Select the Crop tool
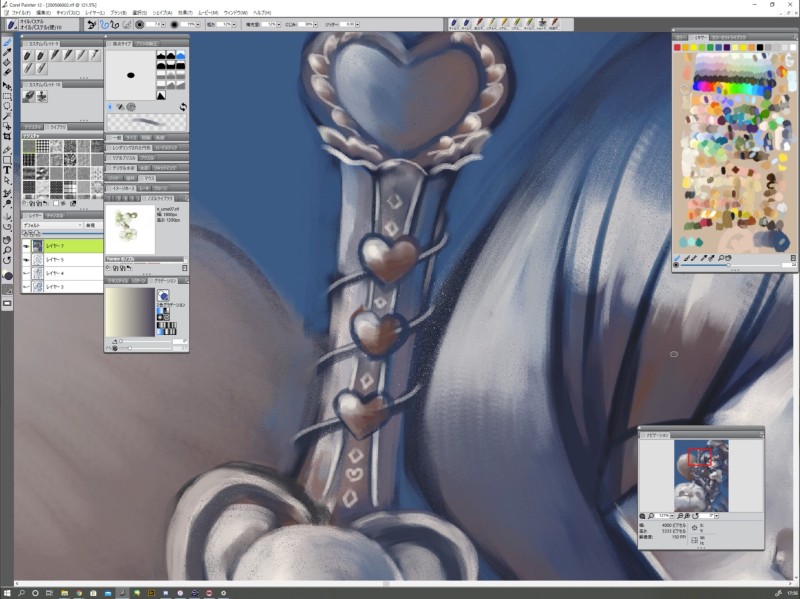 [7, 136]
